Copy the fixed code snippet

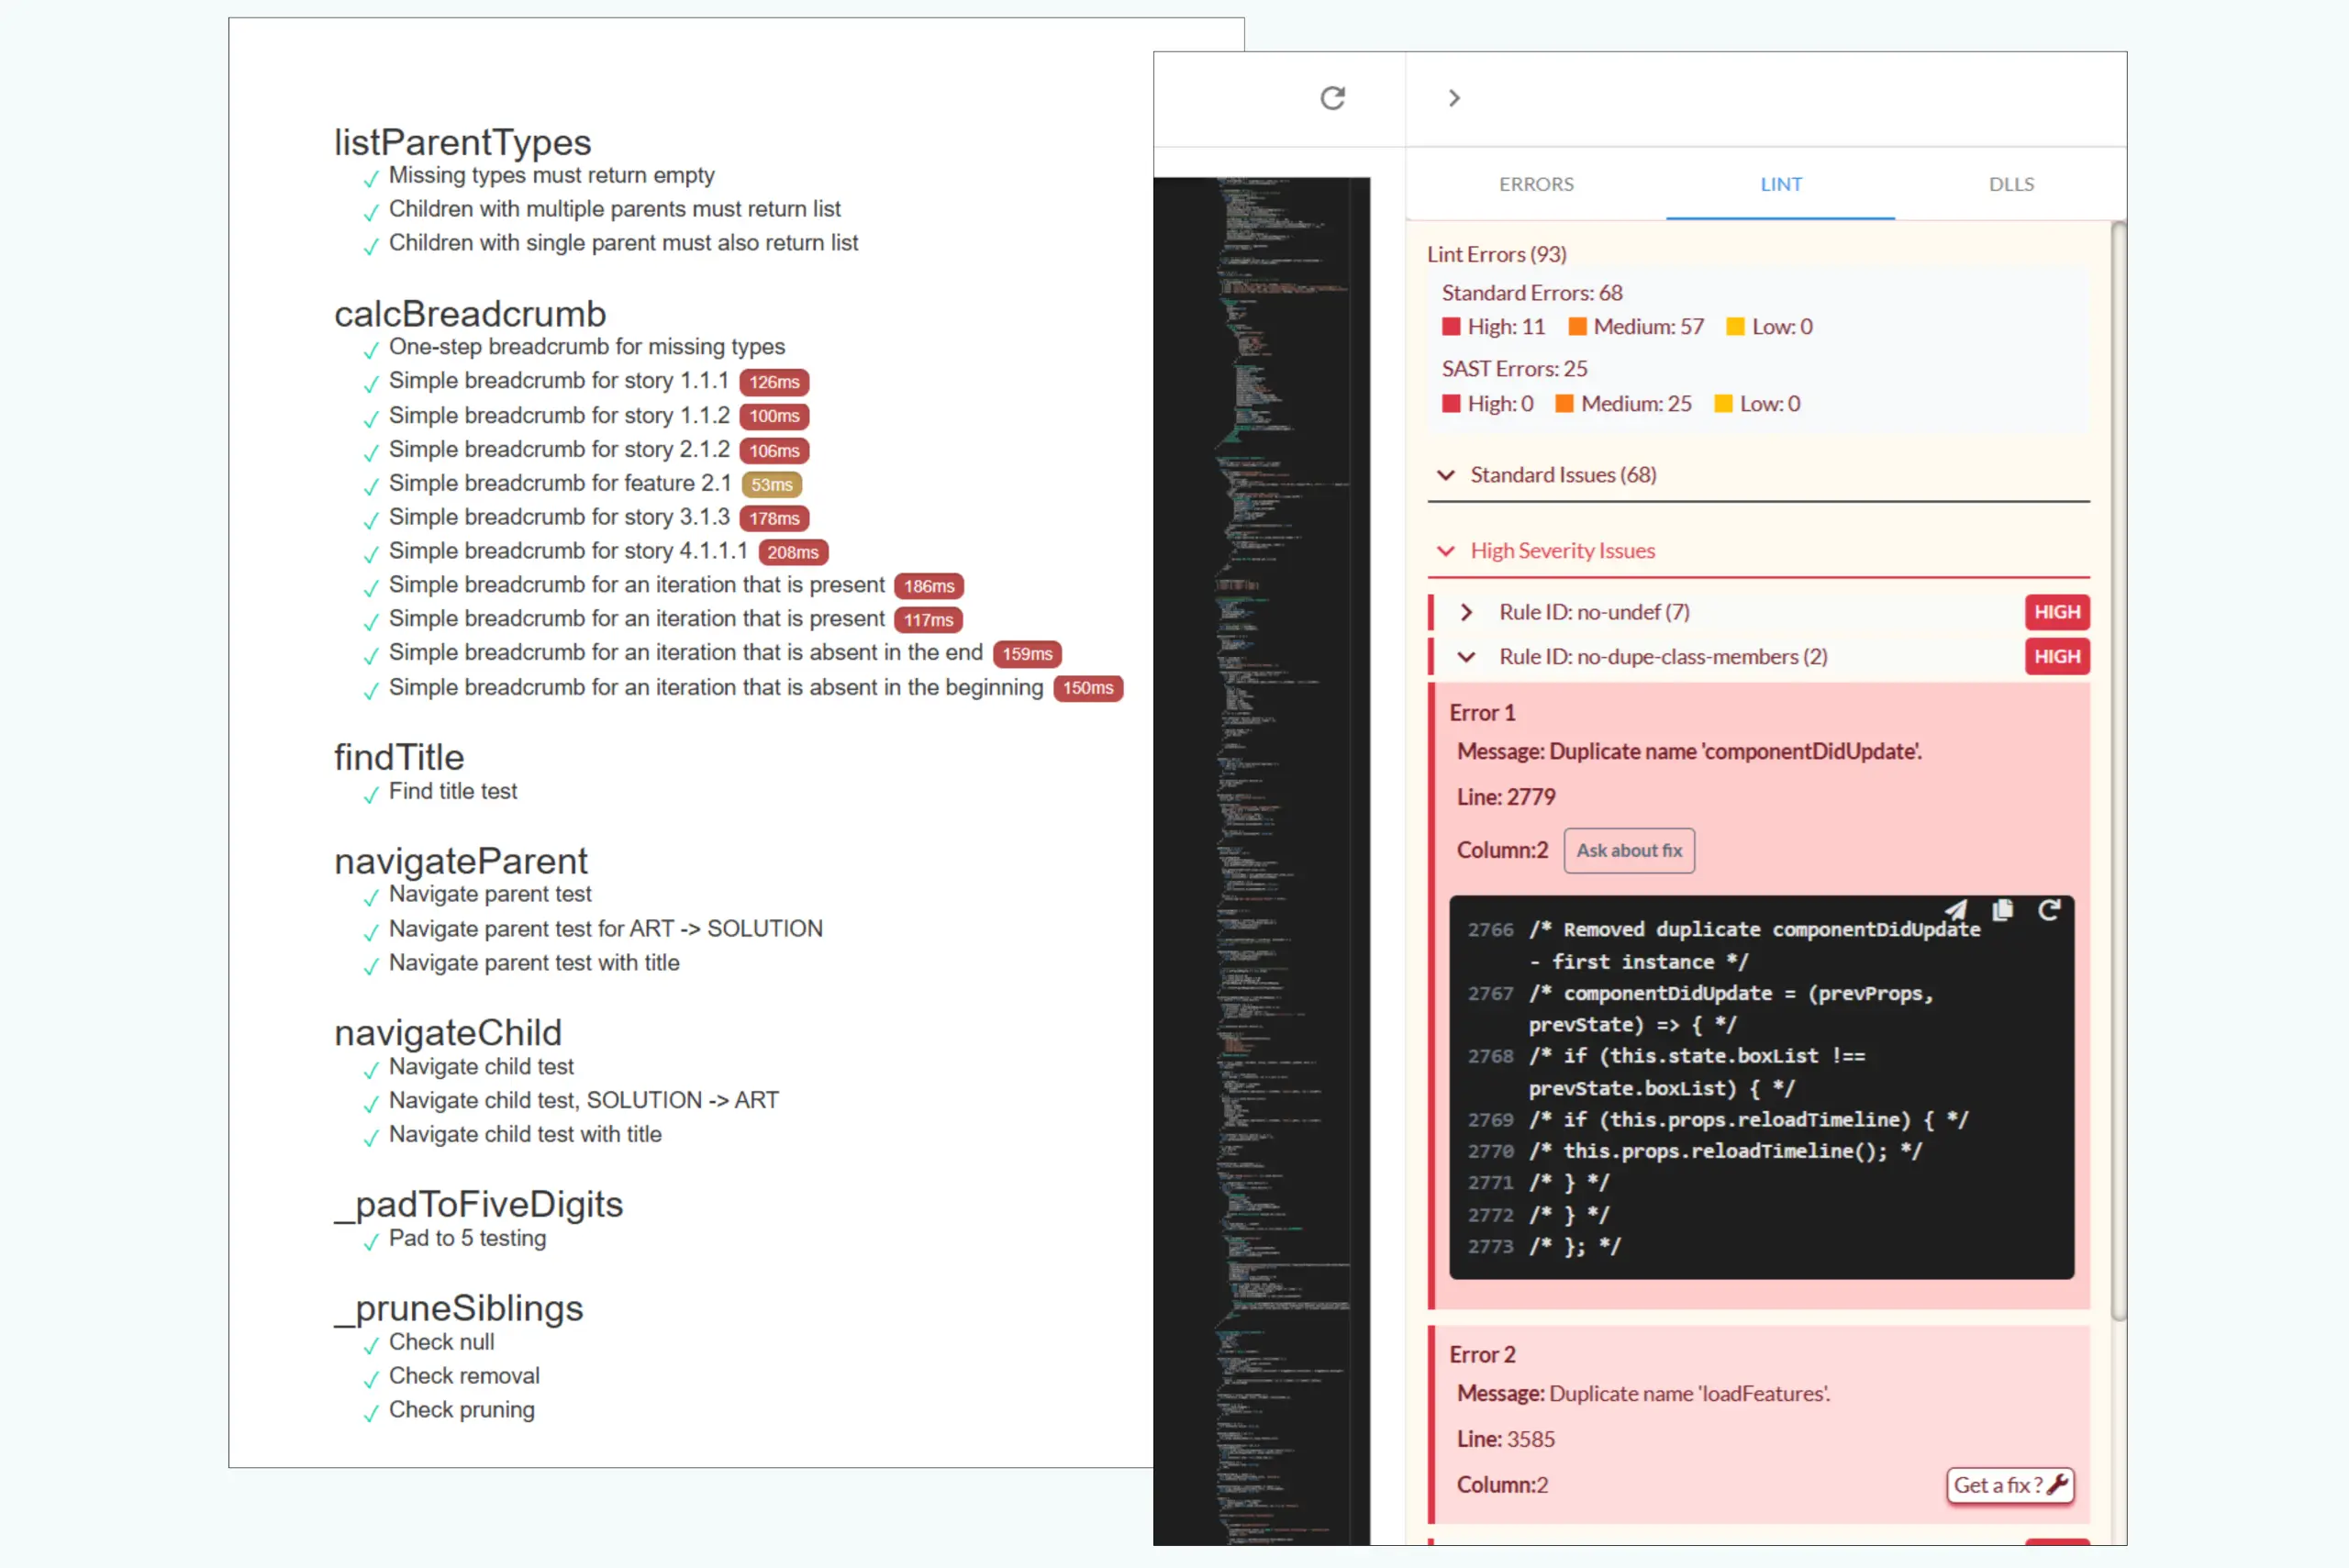point(2002,910)
